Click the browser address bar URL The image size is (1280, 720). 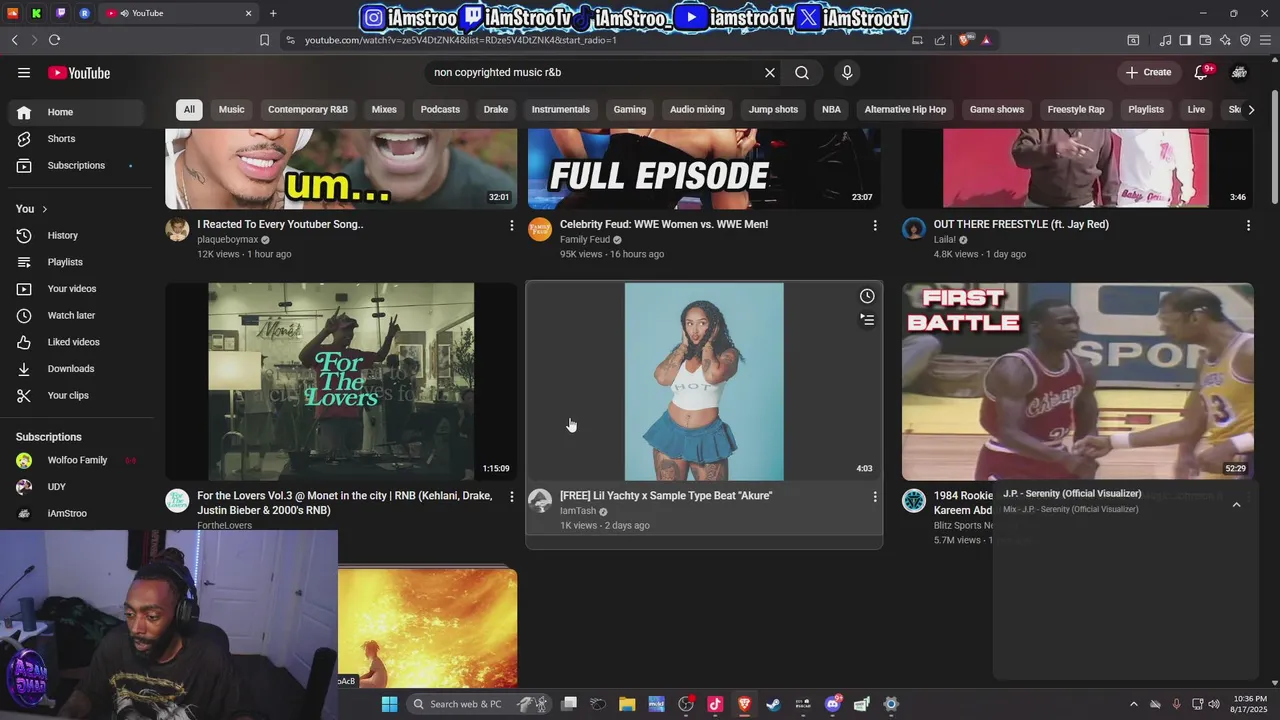tap(461, 40)
